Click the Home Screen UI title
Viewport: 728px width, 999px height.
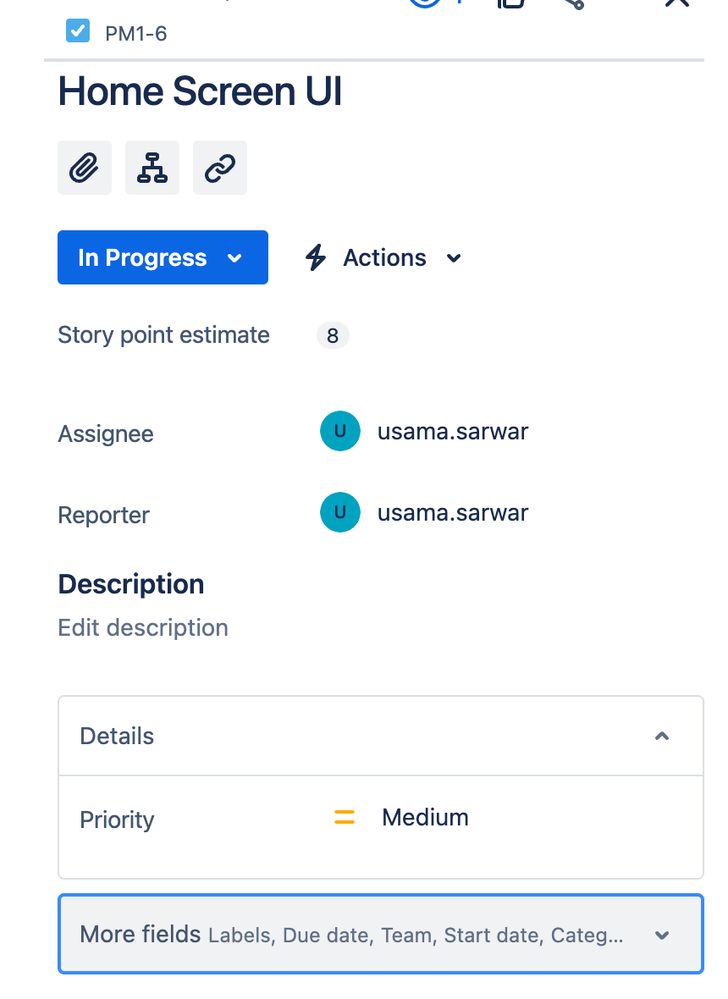[200, 91]
